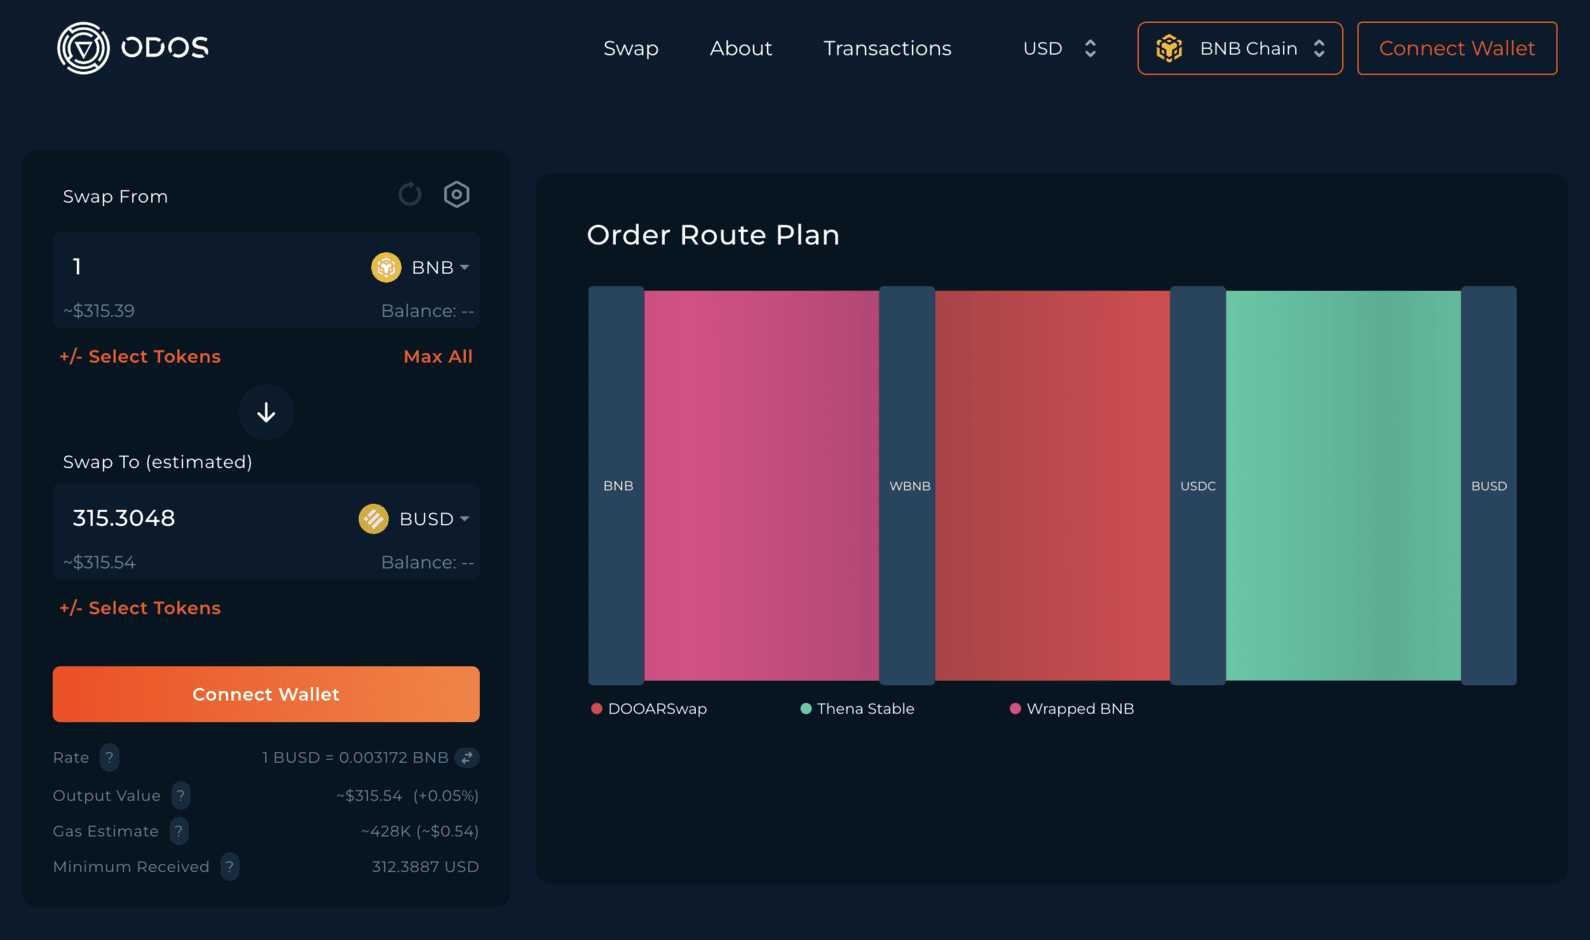This screenshot has width=1590, height=940.
Task: Flip tokens with the down arrow button
Action: coord(266,412)
